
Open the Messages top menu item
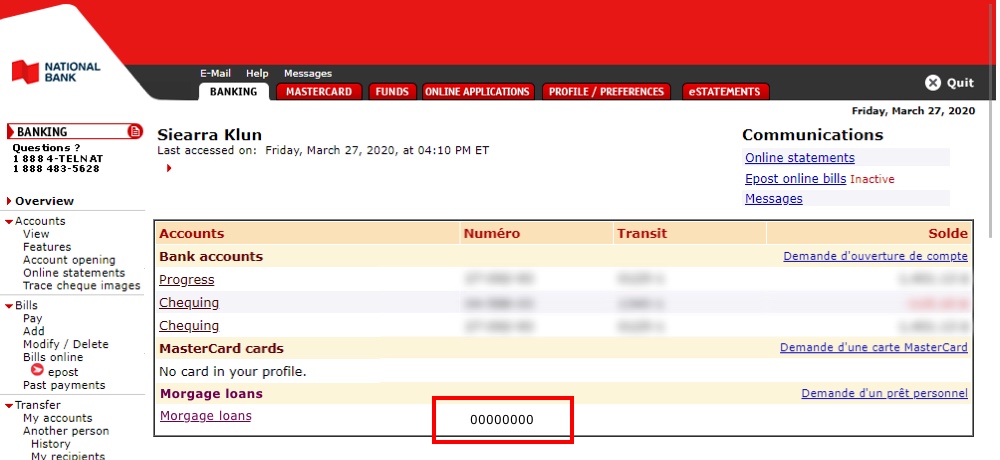pyautogui.click(x=308, y=73)
